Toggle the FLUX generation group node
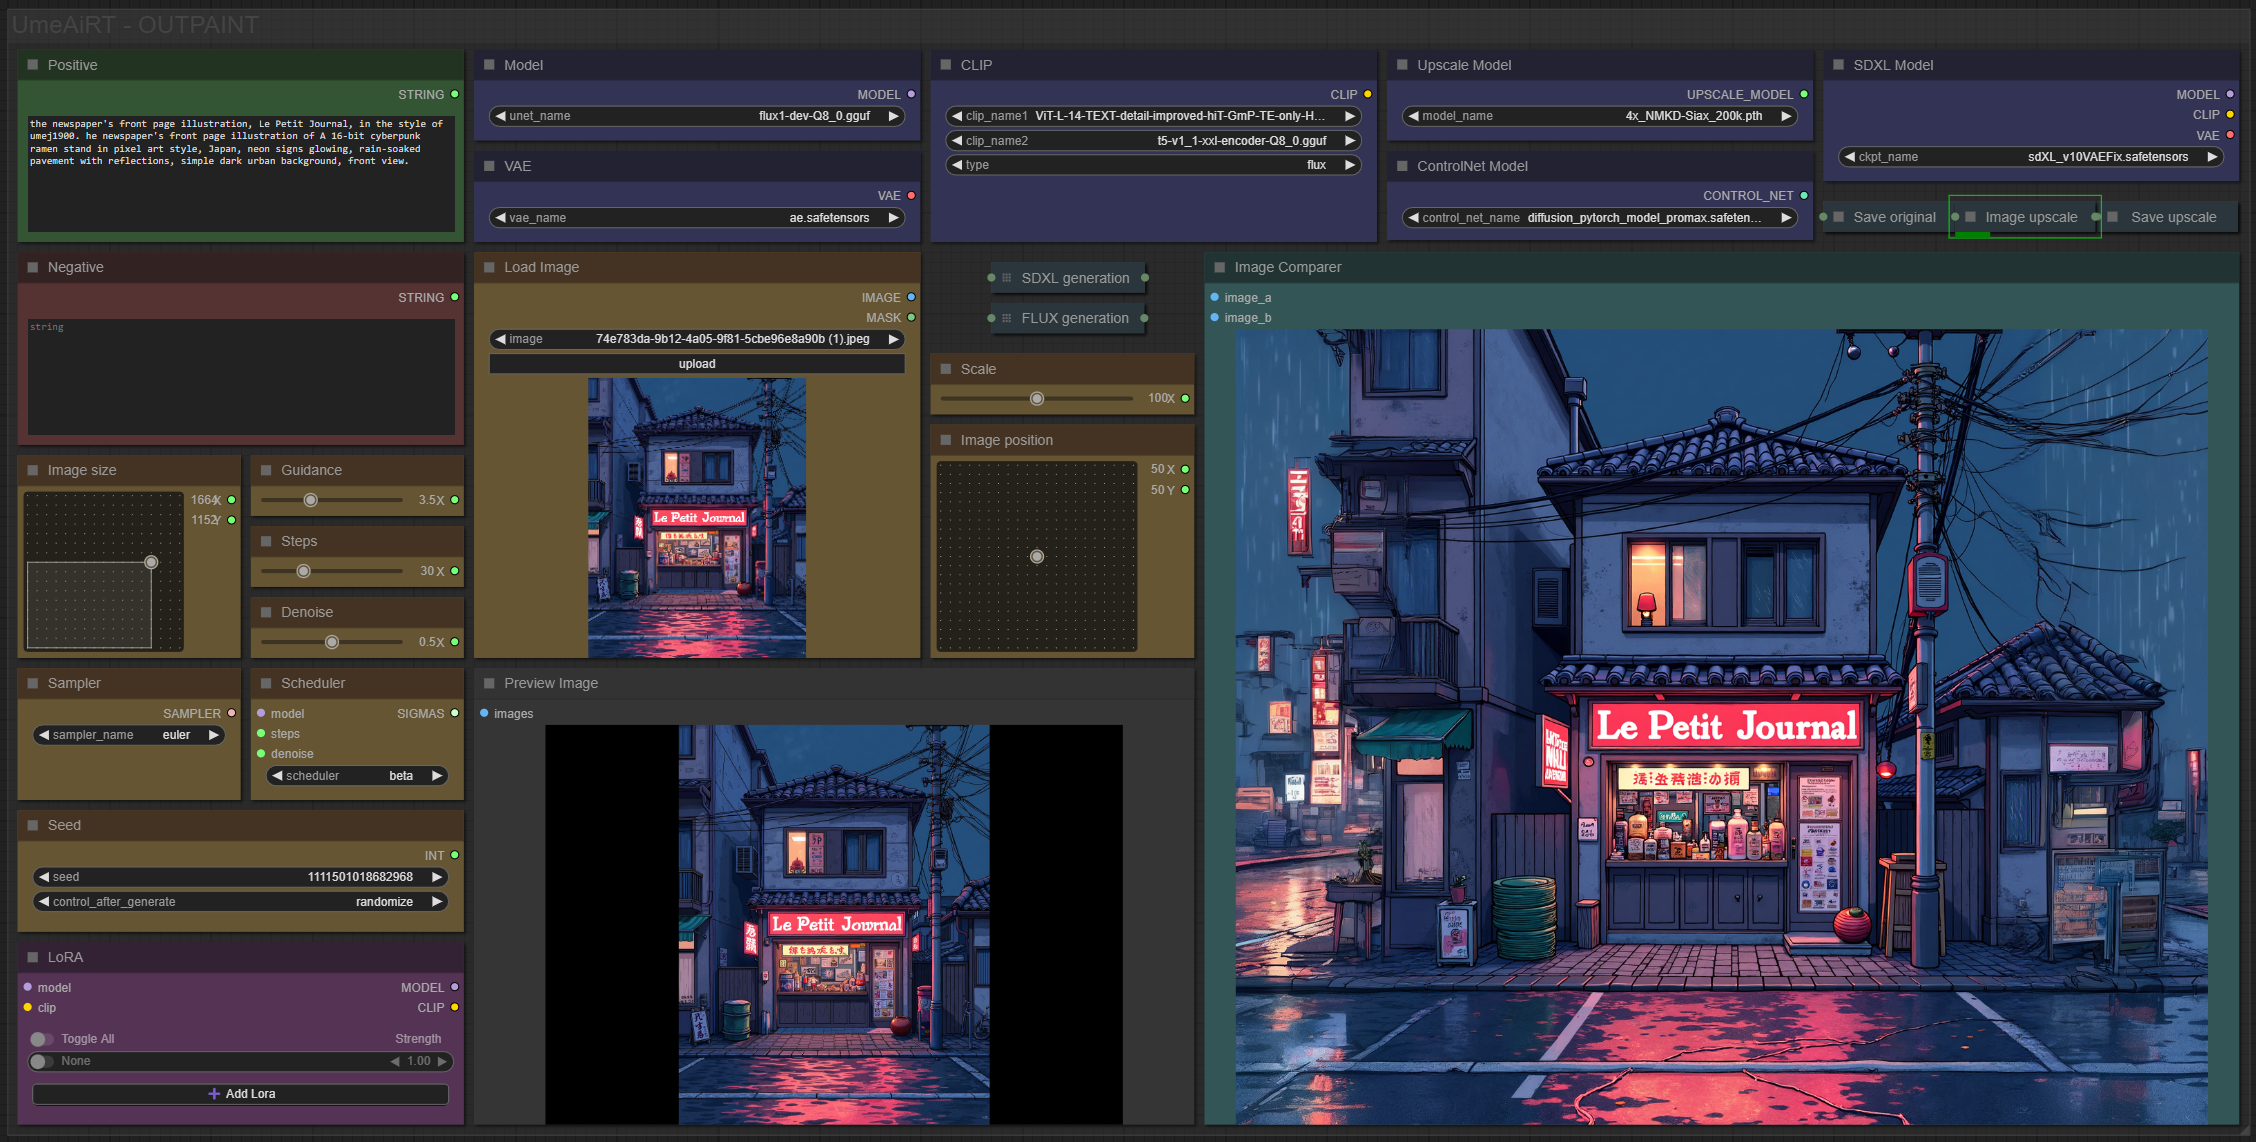 (1074, 318)
